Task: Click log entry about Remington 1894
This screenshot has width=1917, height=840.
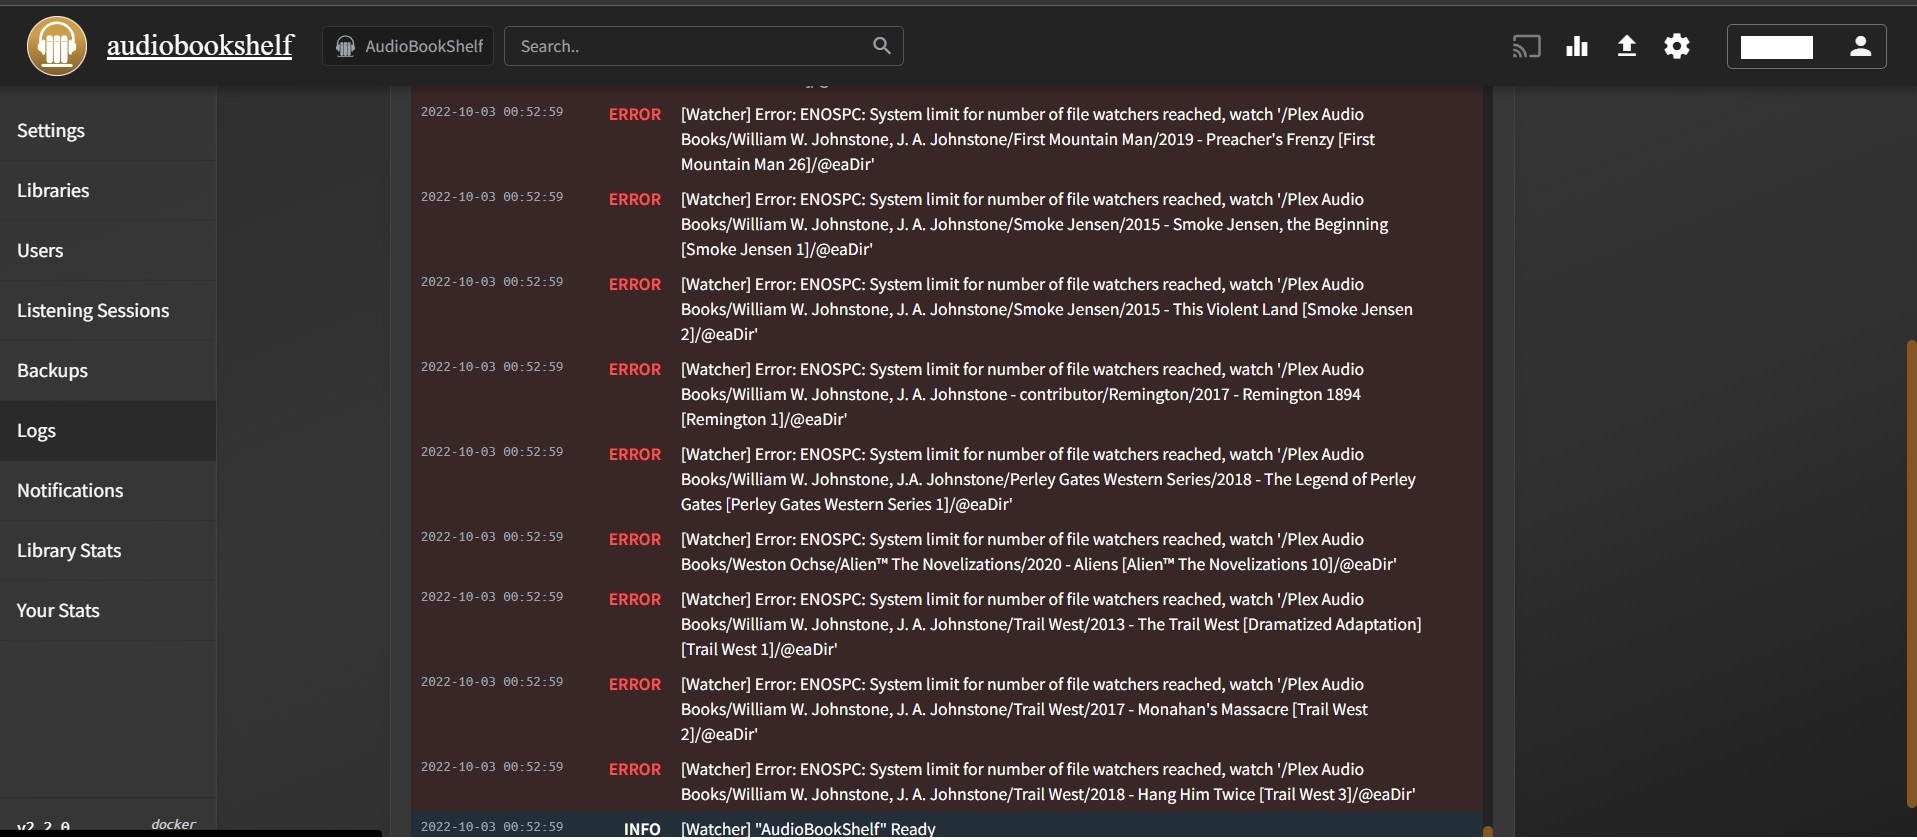Action: (946, 394)
